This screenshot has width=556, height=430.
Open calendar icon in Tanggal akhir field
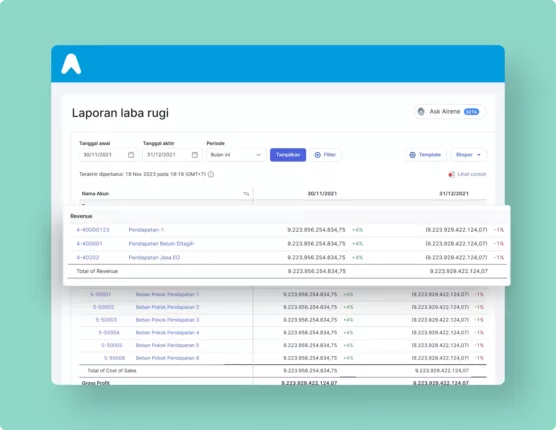click(x=195, y=155)
